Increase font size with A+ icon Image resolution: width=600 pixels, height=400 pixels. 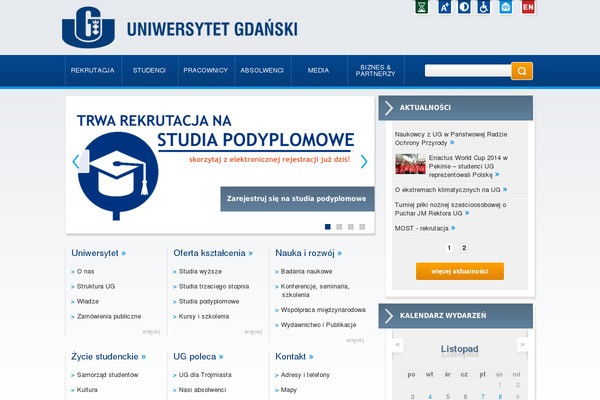(444, 7)
